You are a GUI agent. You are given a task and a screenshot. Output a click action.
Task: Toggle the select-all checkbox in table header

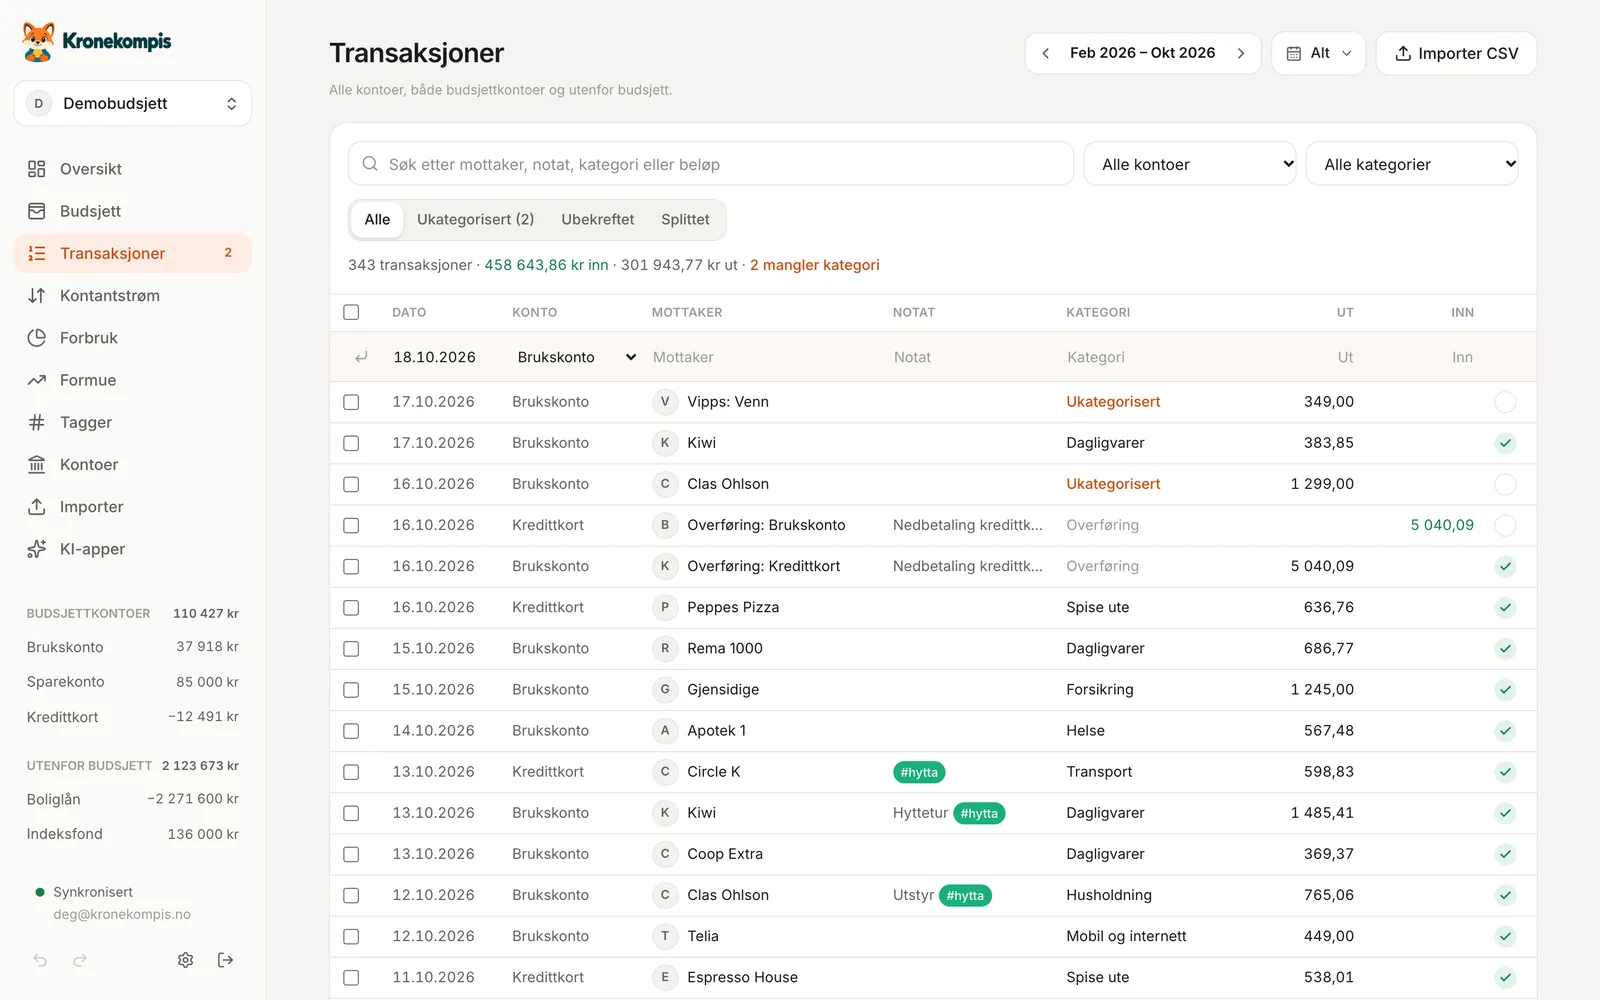coord(351,312)
